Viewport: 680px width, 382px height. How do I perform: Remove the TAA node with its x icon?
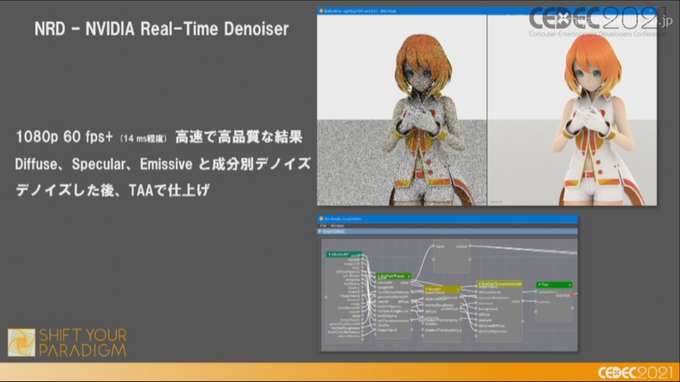pos(569,285)
